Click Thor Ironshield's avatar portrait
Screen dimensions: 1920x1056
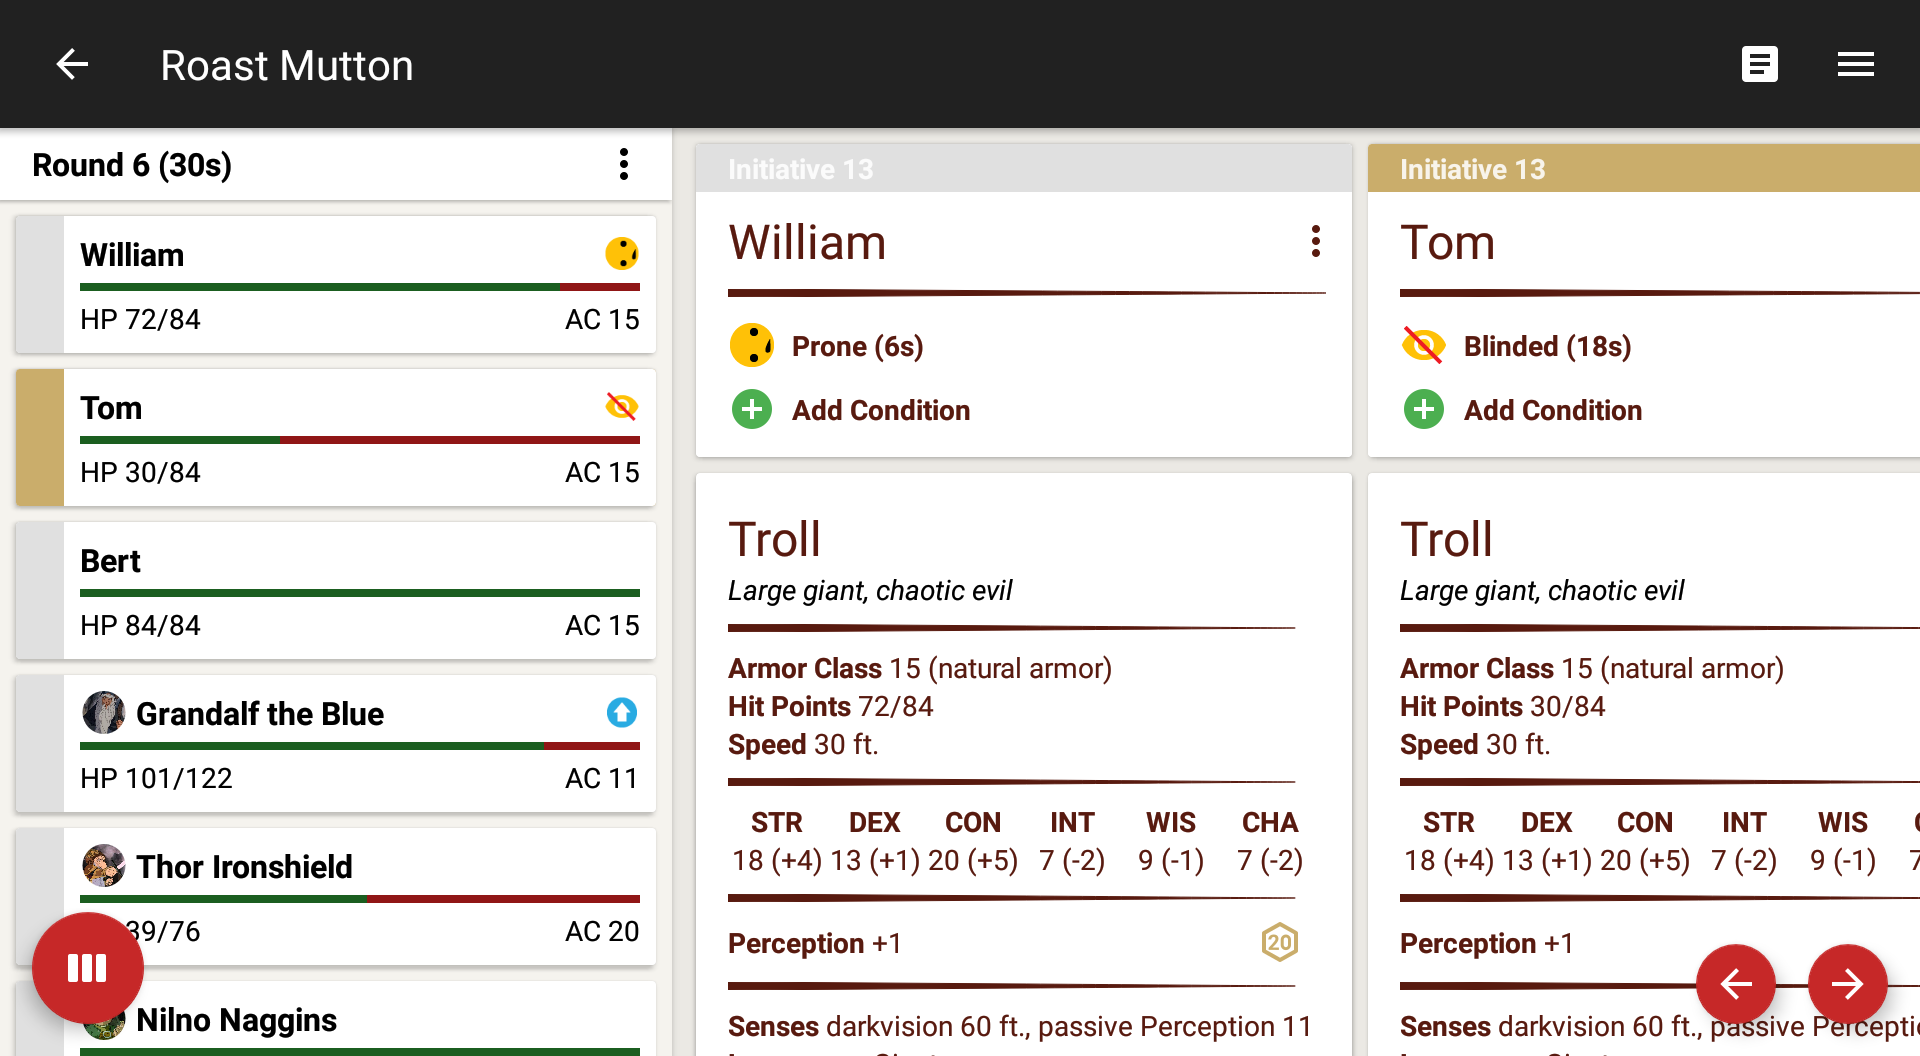click(103, 865)
